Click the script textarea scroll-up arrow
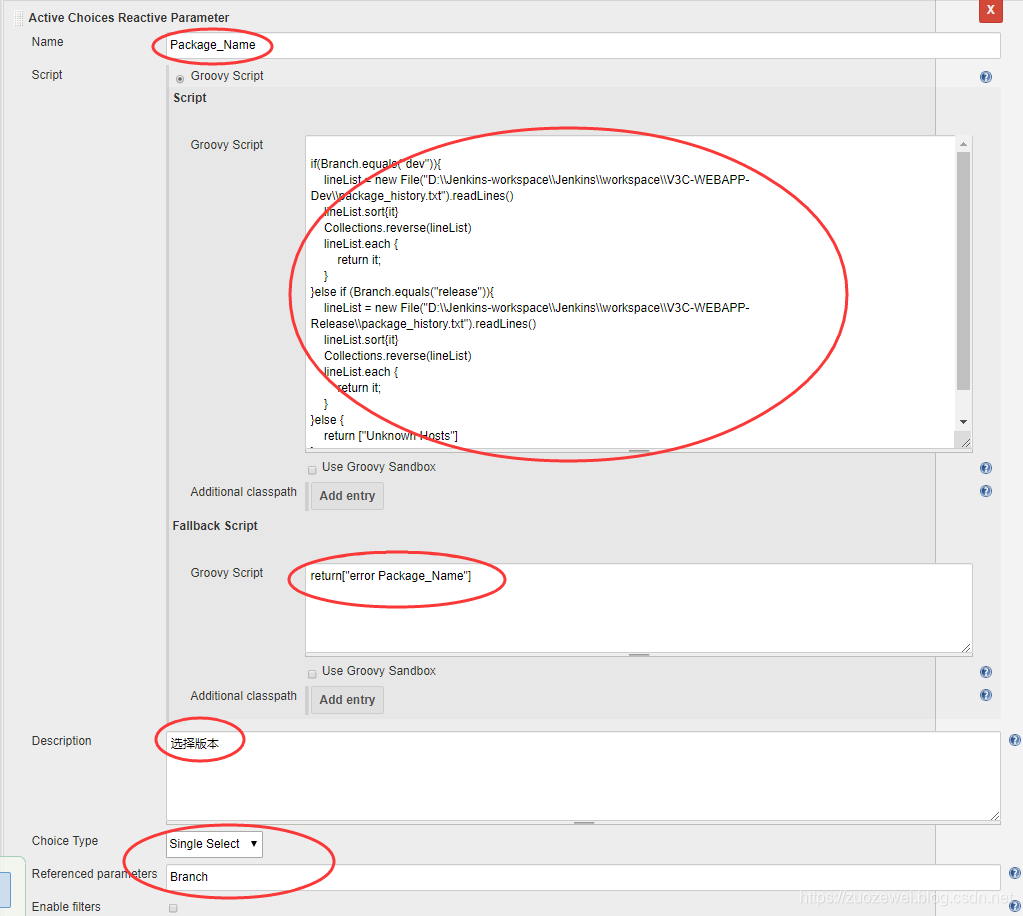Viewport: 1023px width, 916px height. pyautogui.click(x=963, y=144)
